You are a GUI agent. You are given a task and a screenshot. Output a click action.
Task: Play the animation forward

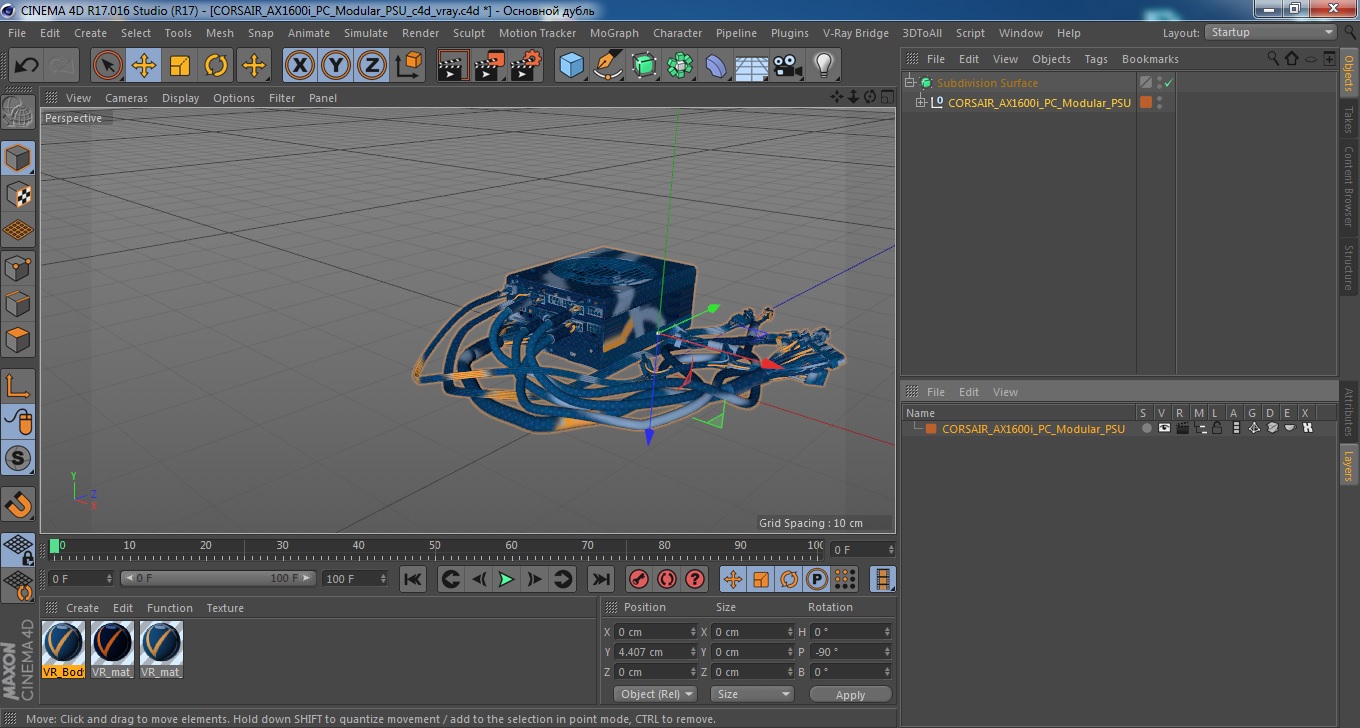pyautogui.click(x=507, y=579)
